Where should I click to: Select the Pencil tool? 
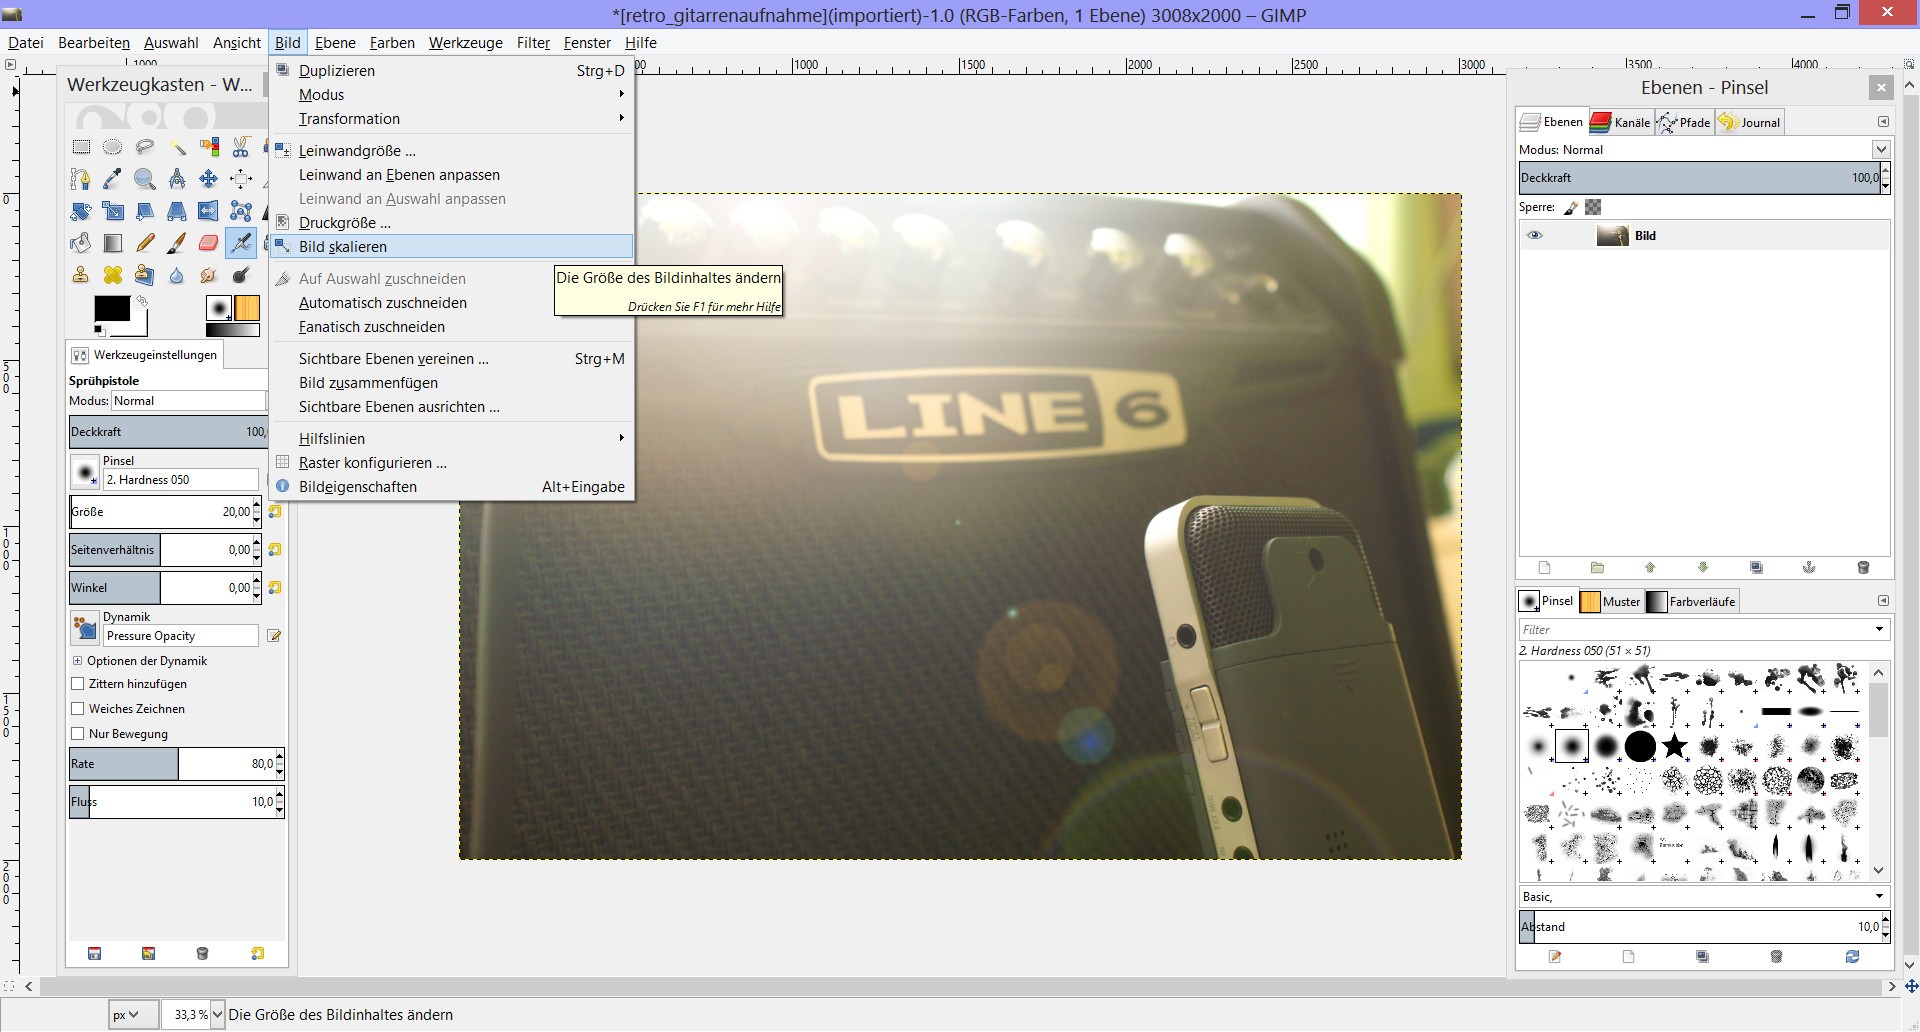click(x=145, y=243)
